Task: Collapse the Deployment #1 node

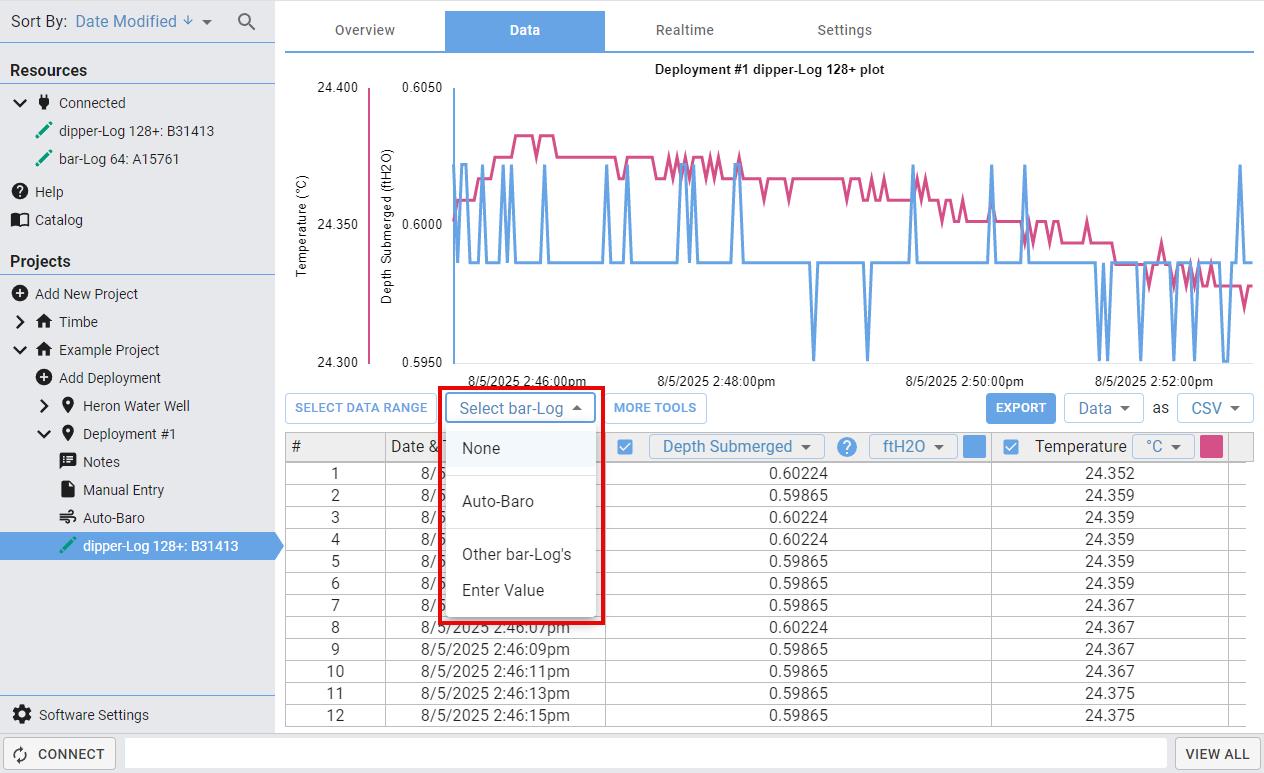Action: [x=44, y=433]
